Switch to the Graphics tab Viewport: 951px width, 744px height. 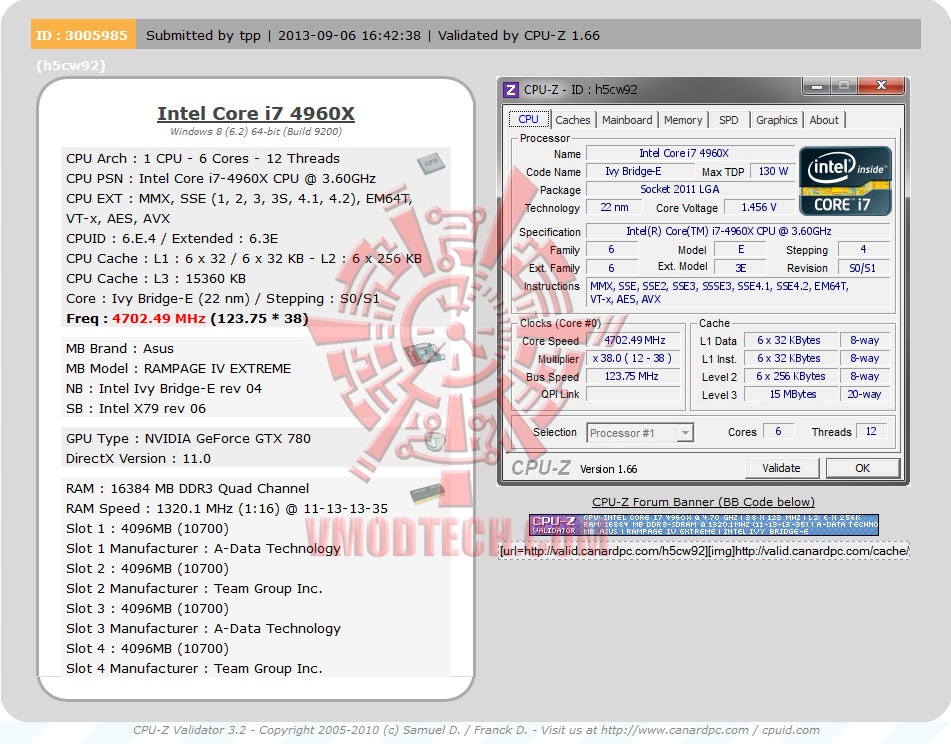pos(776,120)
